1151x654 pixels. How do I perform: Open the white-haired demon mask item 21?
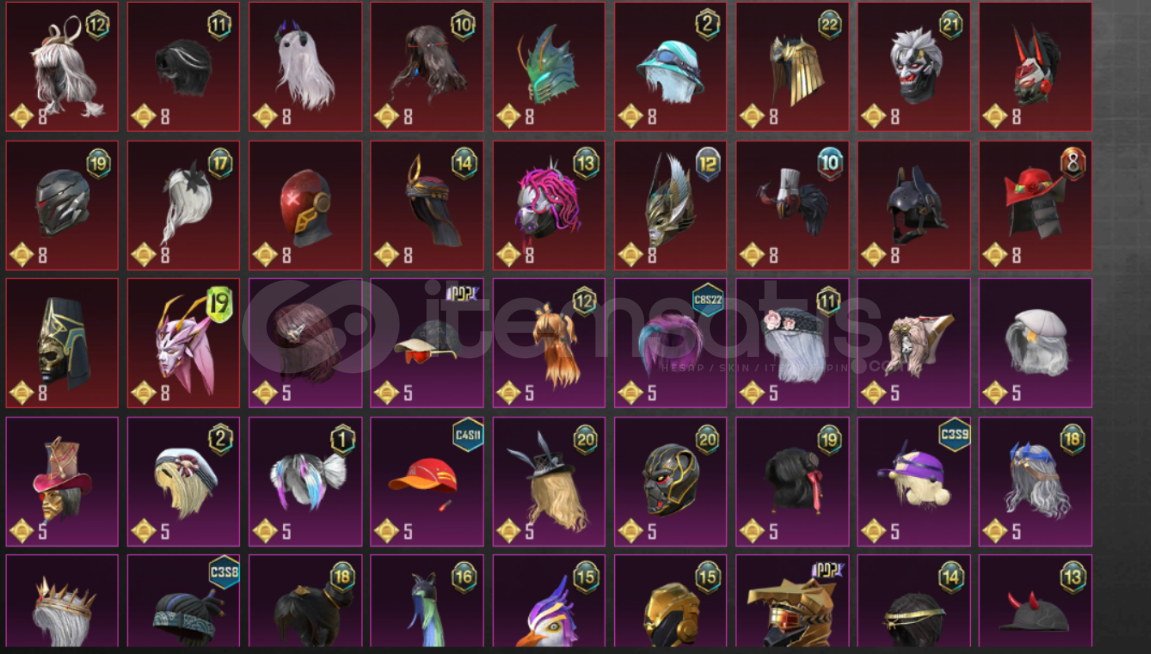[x=914, y=67]
